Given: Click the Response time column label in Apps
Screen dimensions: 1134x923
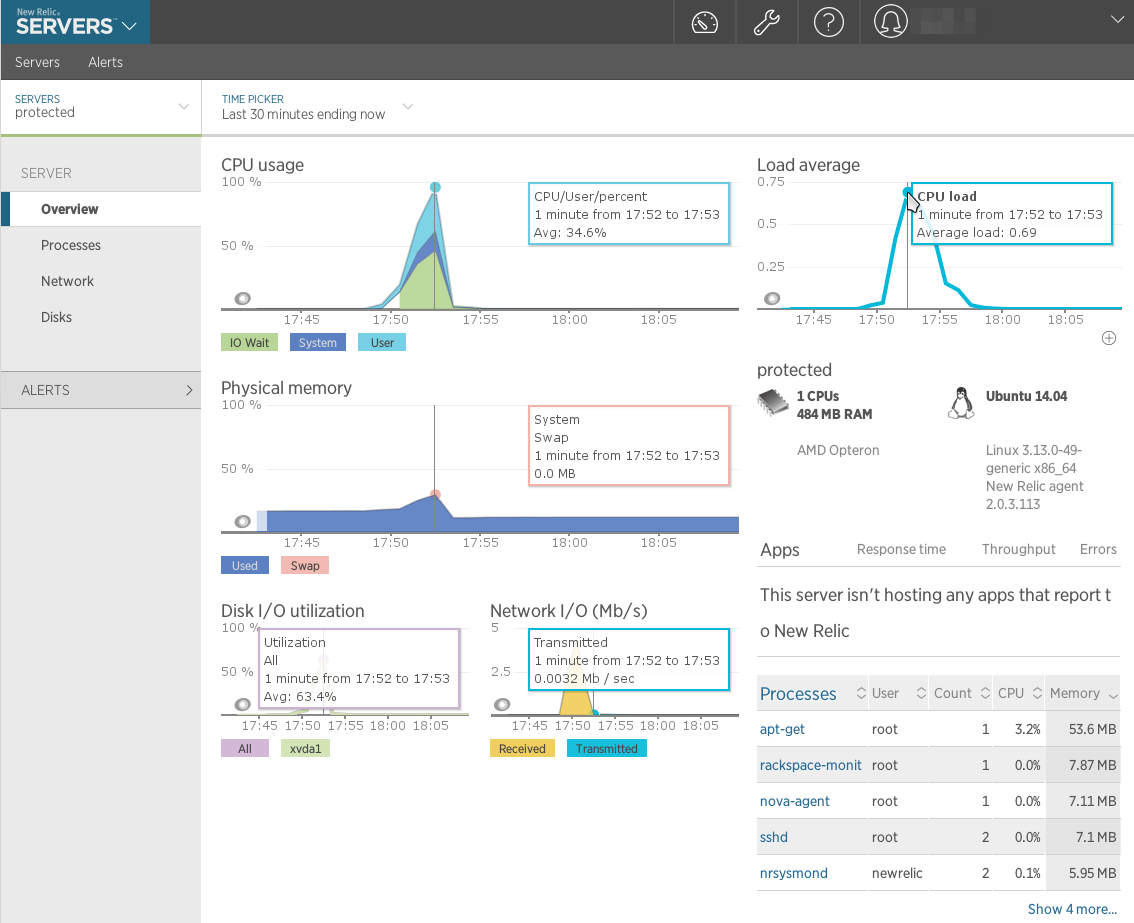Looking at the screenshot, I should tap(901, 550).
